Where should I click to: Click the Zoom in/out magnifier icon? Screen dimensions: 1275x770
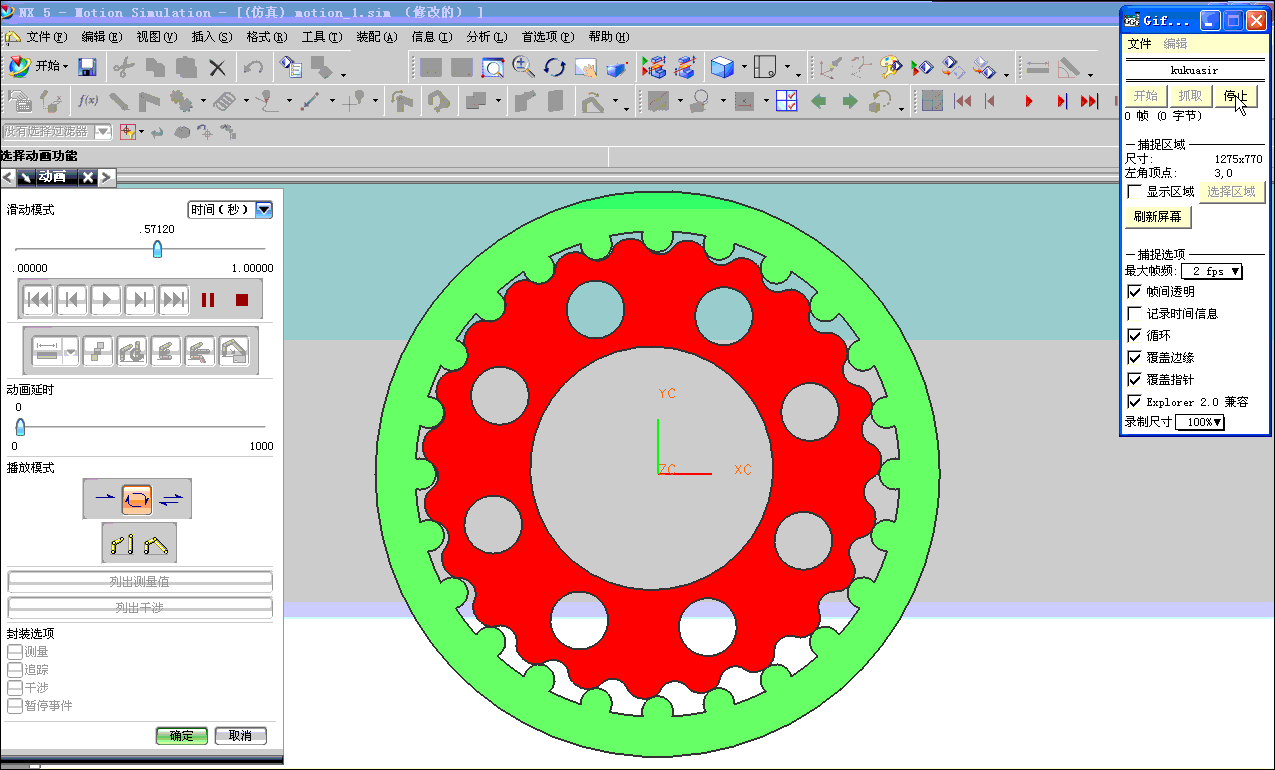pyautogui.click(x=524, y=67)
